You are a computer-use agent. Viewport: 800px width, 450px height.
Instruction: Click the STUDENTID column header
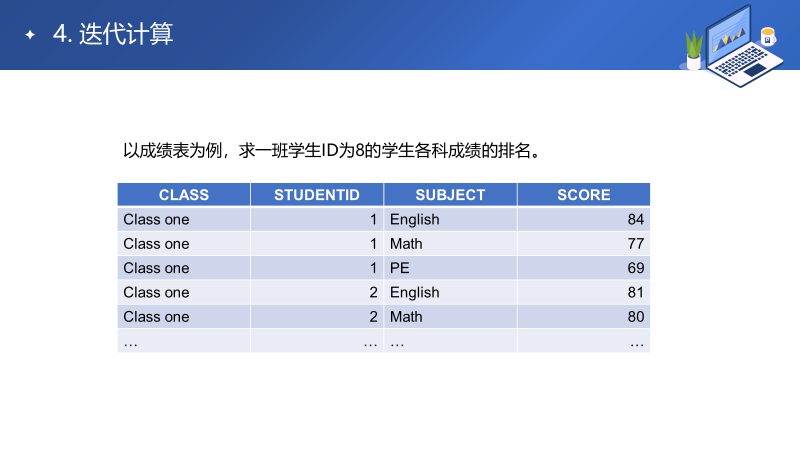click(317, 195)
